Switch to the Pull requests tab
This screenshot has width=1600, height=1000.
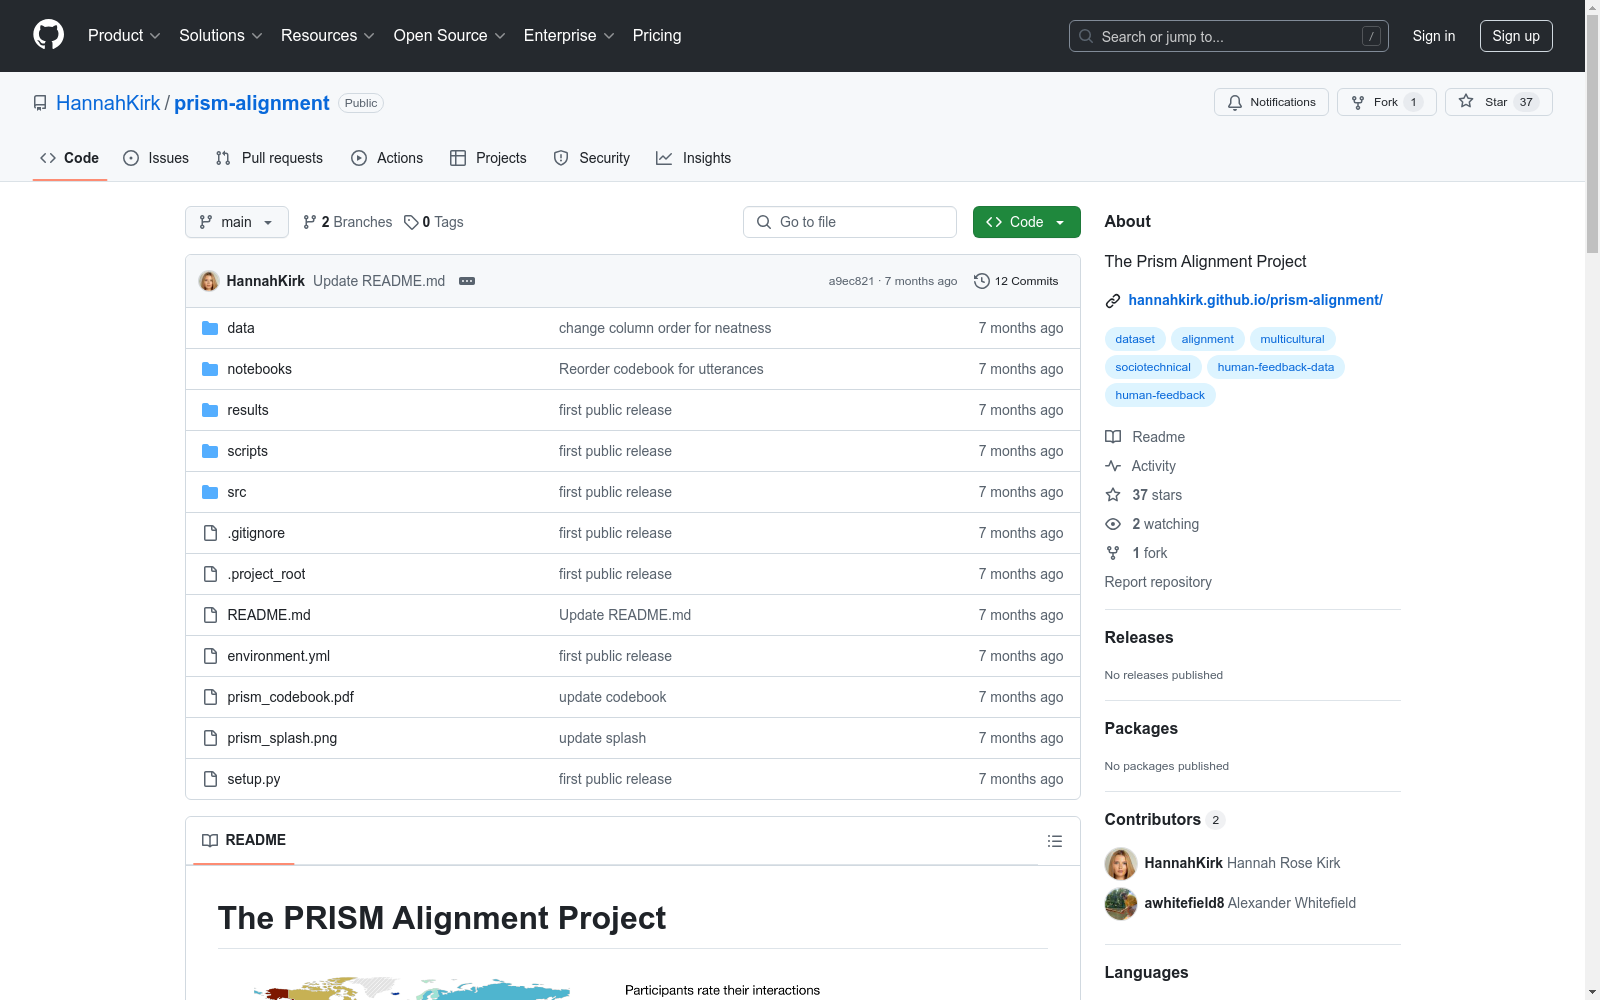tap(269, 158)
